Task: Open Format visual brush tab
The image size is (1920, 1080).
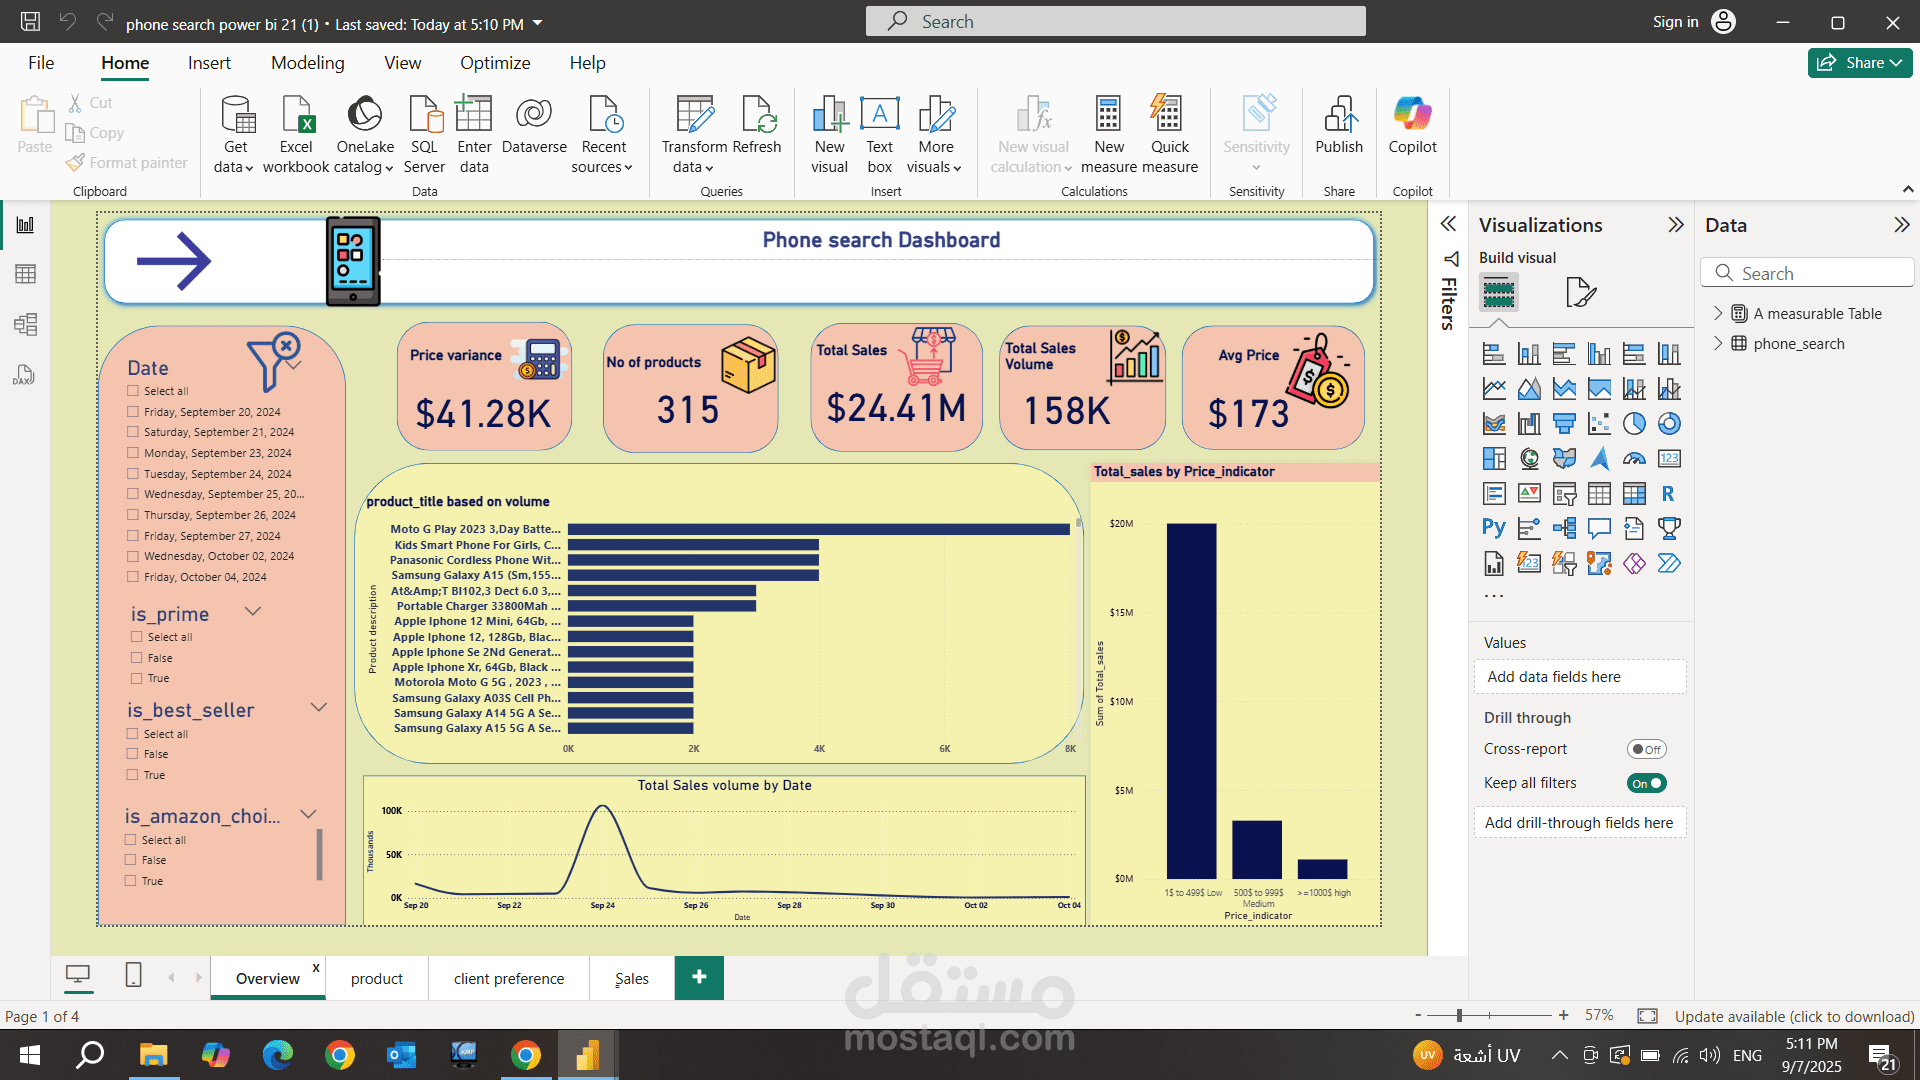Action: [x=1580, y=292]
